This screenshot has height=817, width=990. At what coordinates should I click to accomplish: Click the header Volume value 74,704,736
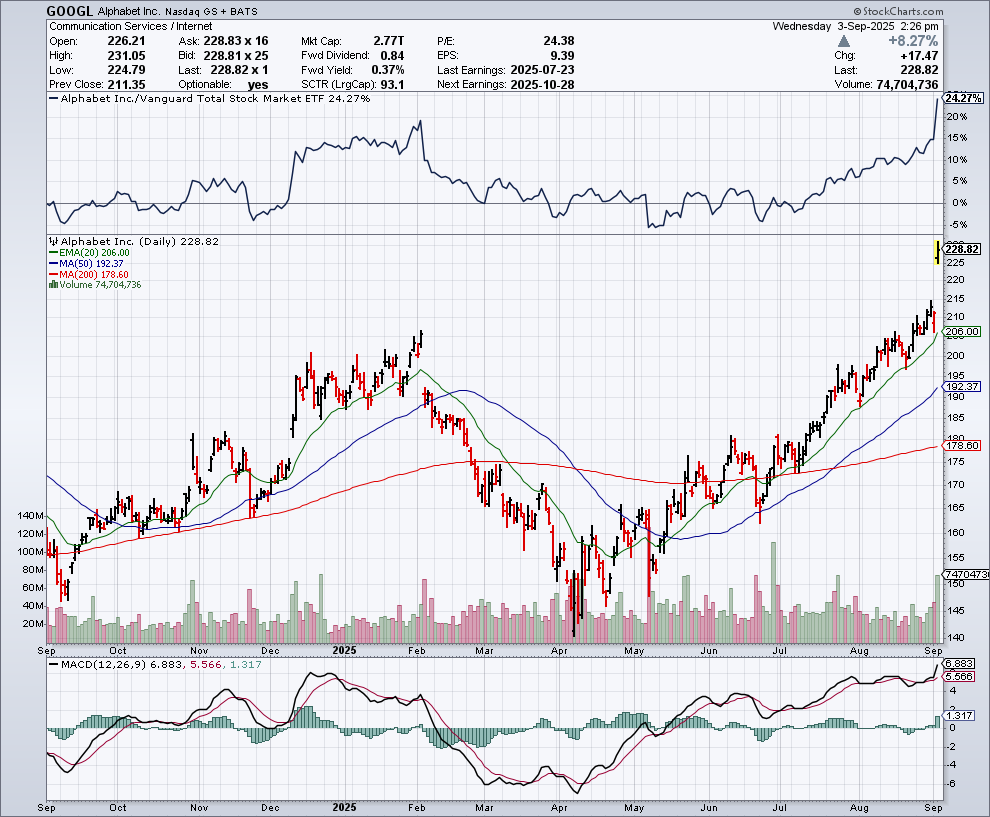(x=907, y=85)
